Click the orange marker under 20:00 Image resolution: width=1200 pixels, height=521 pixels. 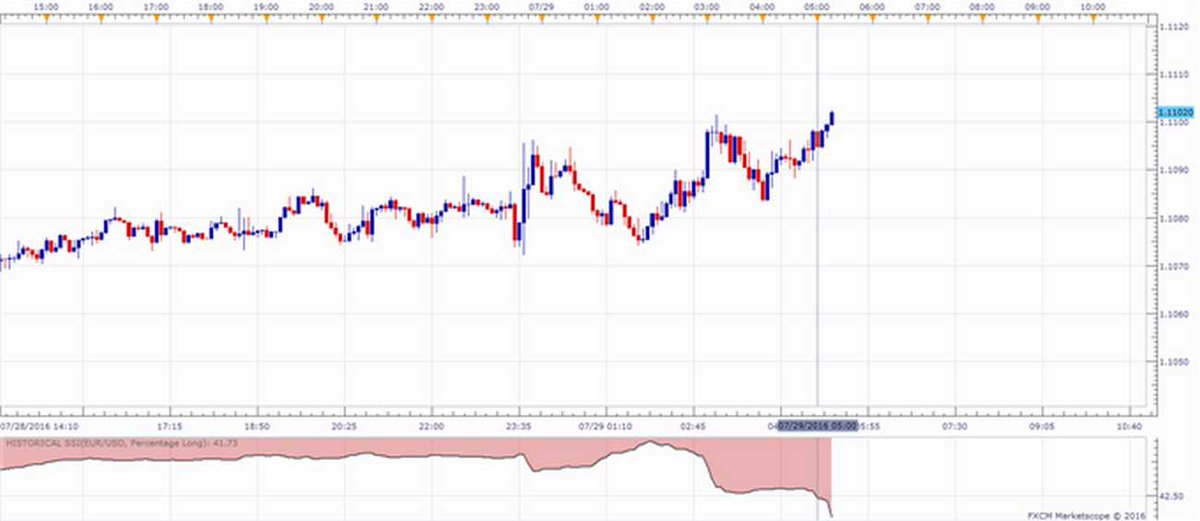tap(321, 19)
